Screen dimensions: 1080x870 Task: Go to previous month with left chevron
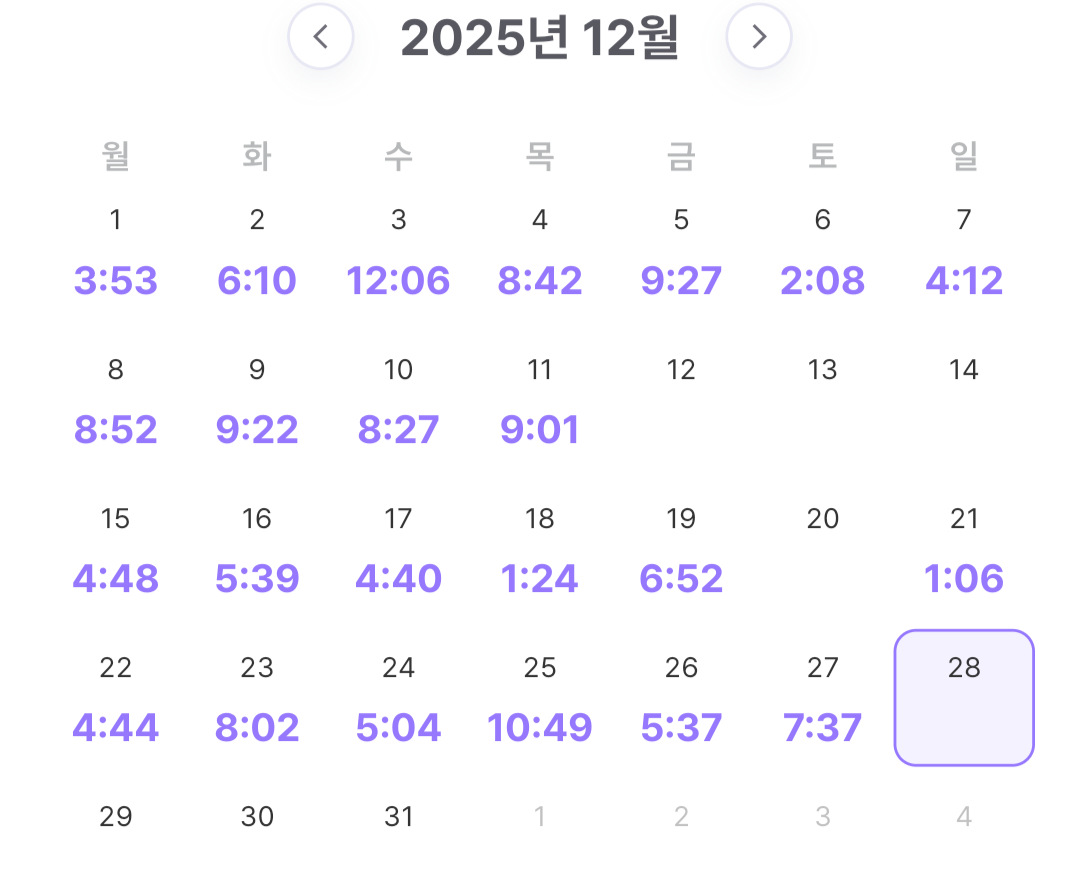point(321,37)
